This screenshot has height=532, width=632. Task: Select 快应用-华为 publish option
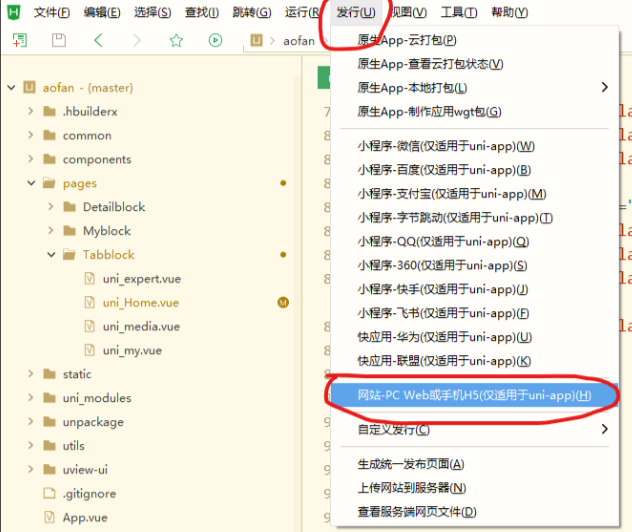tap(474, 337)
